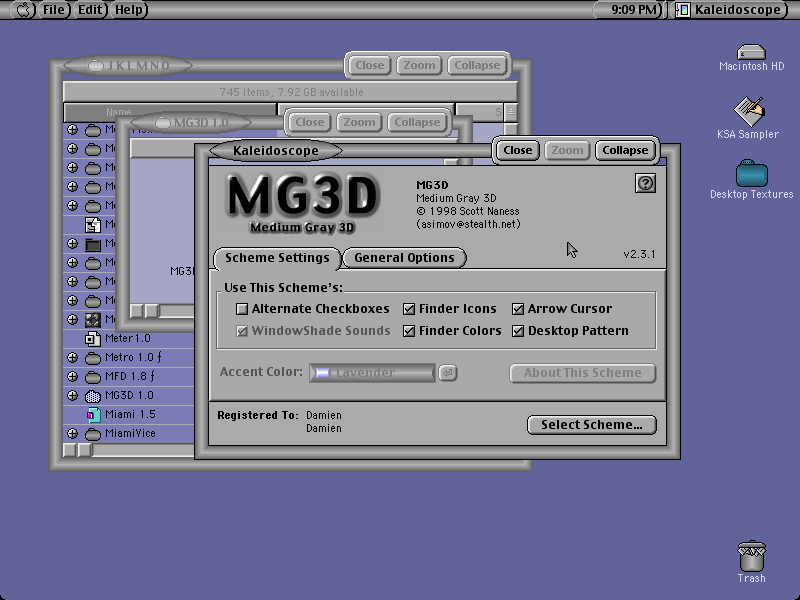Image resolution: width=800 pixels, height=600 pixels.
Task: Select the dark black folder icon in list
Action: click(92, 244)
